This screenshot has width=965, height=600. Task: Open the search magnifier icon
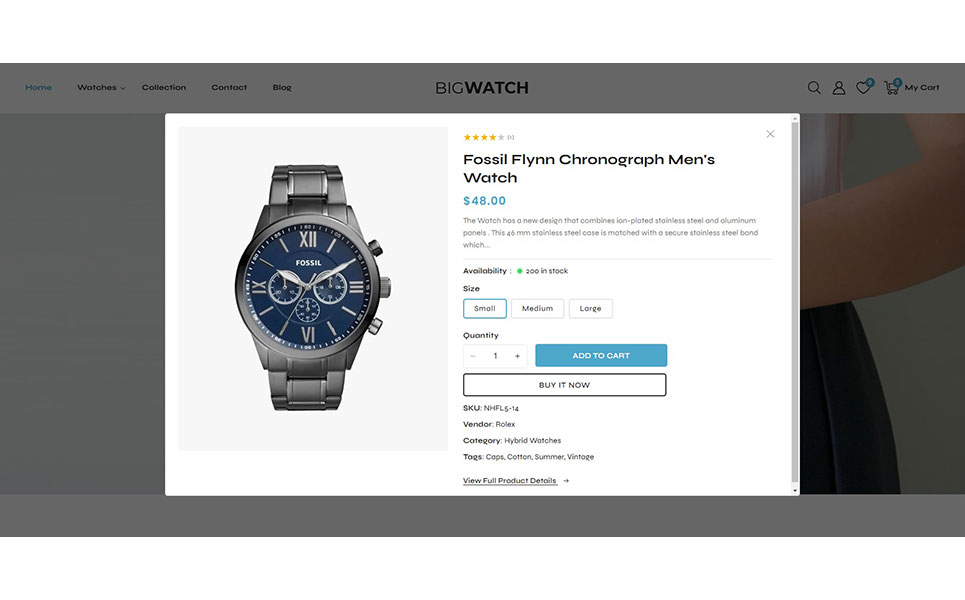coord(814,88)
